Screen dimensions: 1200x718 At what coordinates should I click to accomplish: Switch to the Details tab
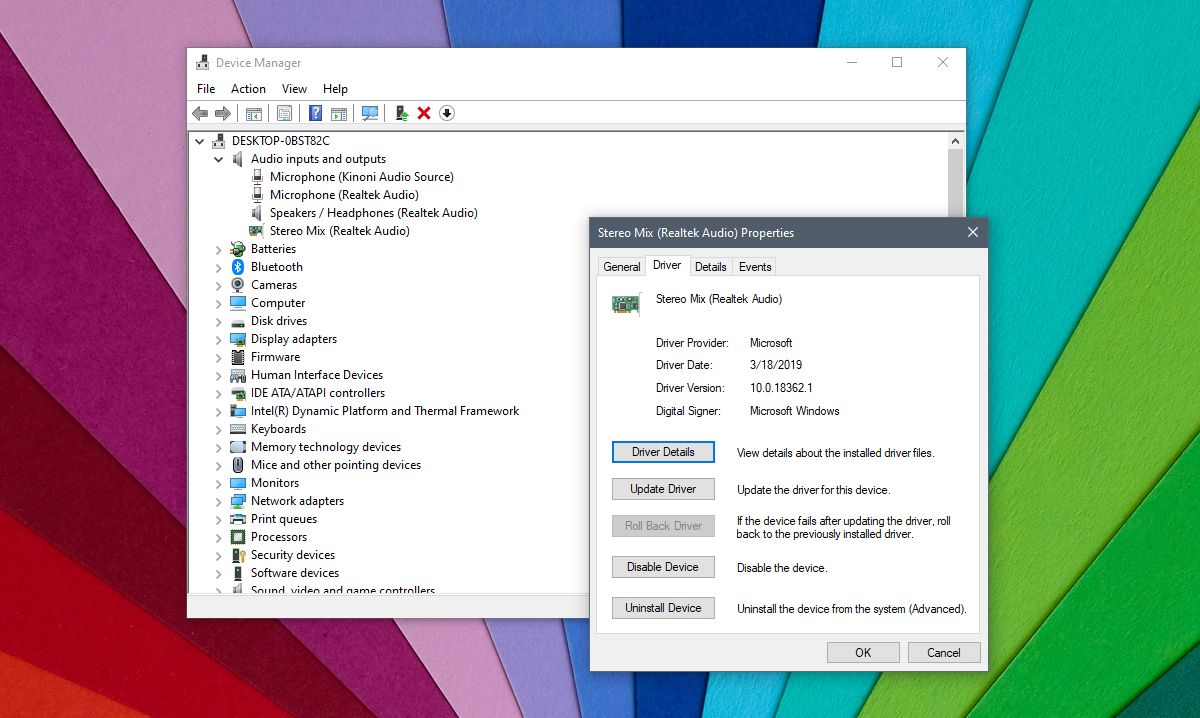pyautogui.click(x=710, y=267)
